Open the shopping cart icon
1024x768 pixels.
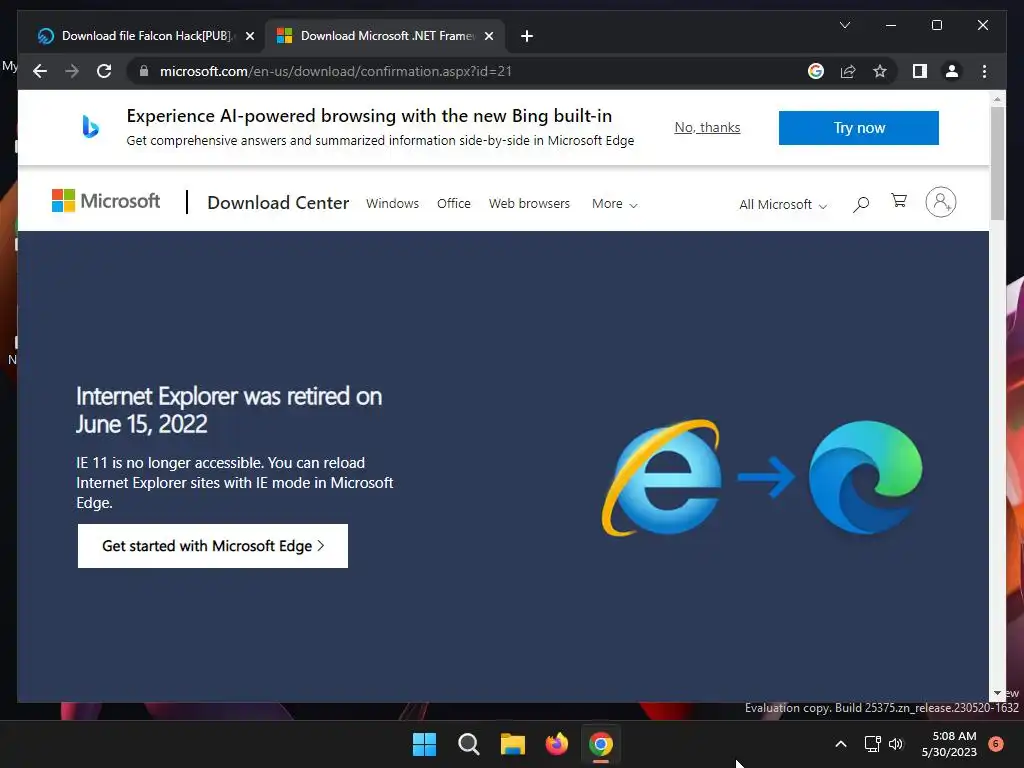899,201
